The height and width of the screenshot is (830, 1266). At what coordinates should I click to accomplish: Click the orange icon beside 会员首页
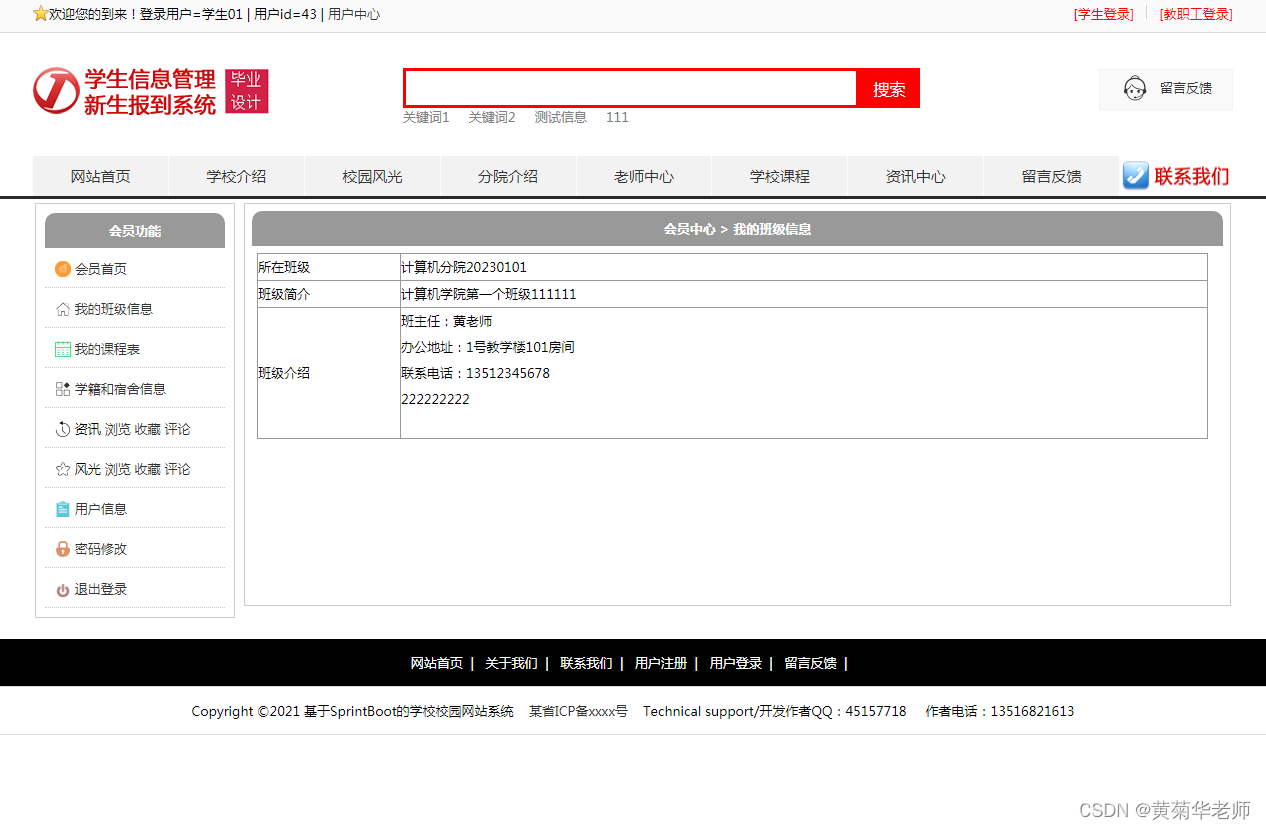point(63,269)
